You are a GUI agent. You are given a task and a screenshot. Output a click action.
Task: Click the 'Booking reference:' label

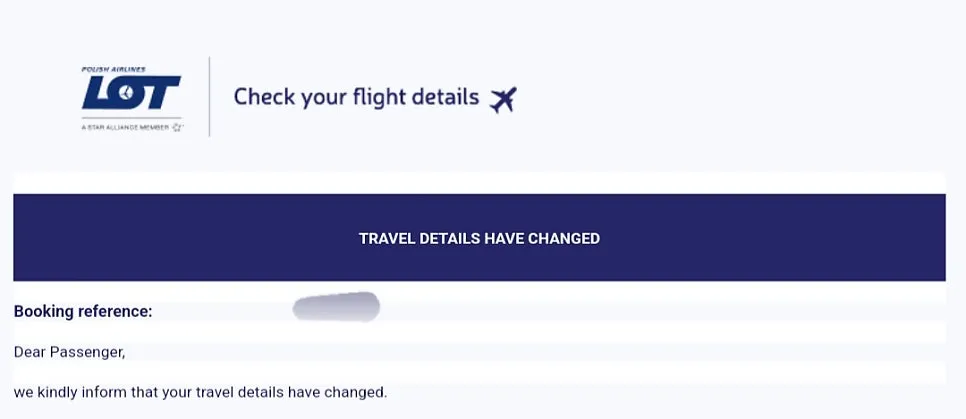coord(83,311)
